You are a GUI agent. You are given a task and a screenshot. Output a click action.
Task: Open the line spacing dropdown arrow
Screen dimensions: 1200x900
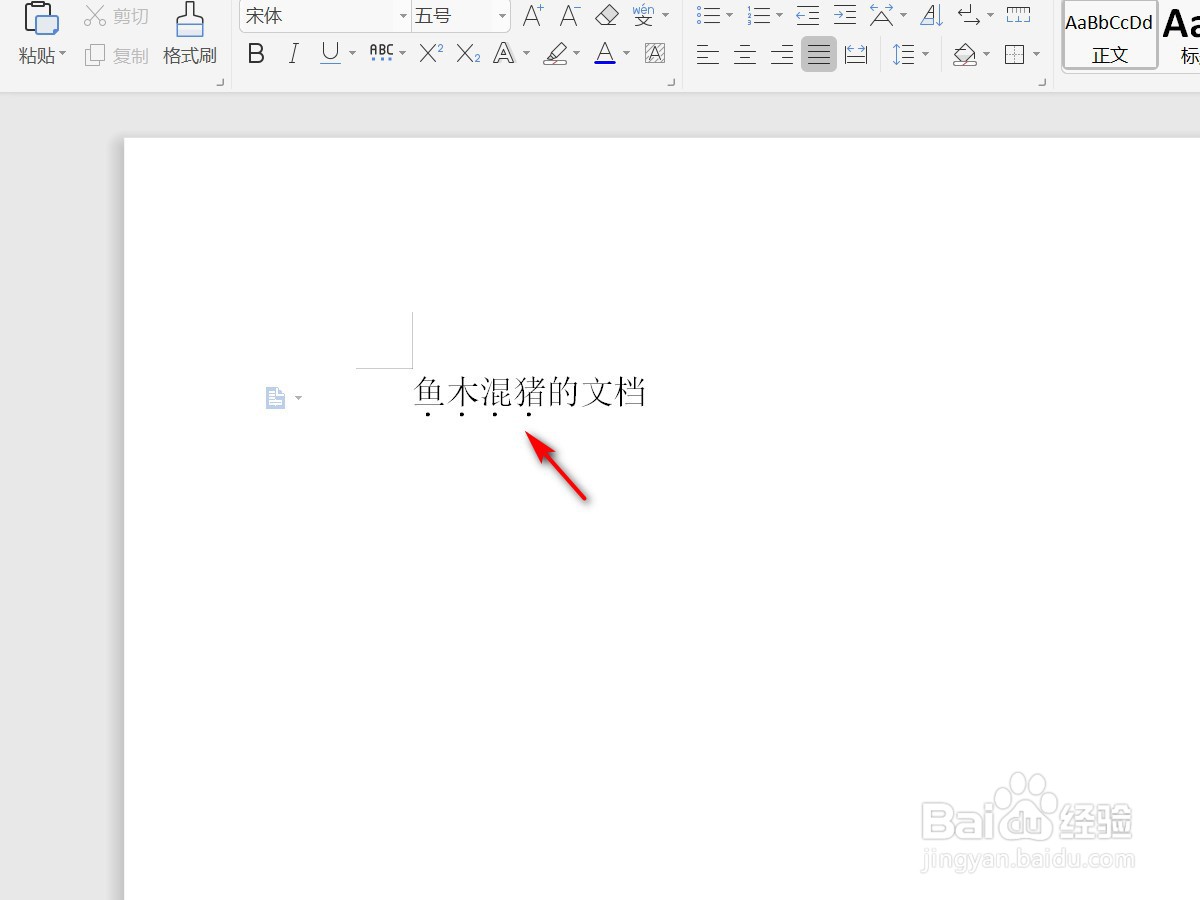tap(925, 54)
